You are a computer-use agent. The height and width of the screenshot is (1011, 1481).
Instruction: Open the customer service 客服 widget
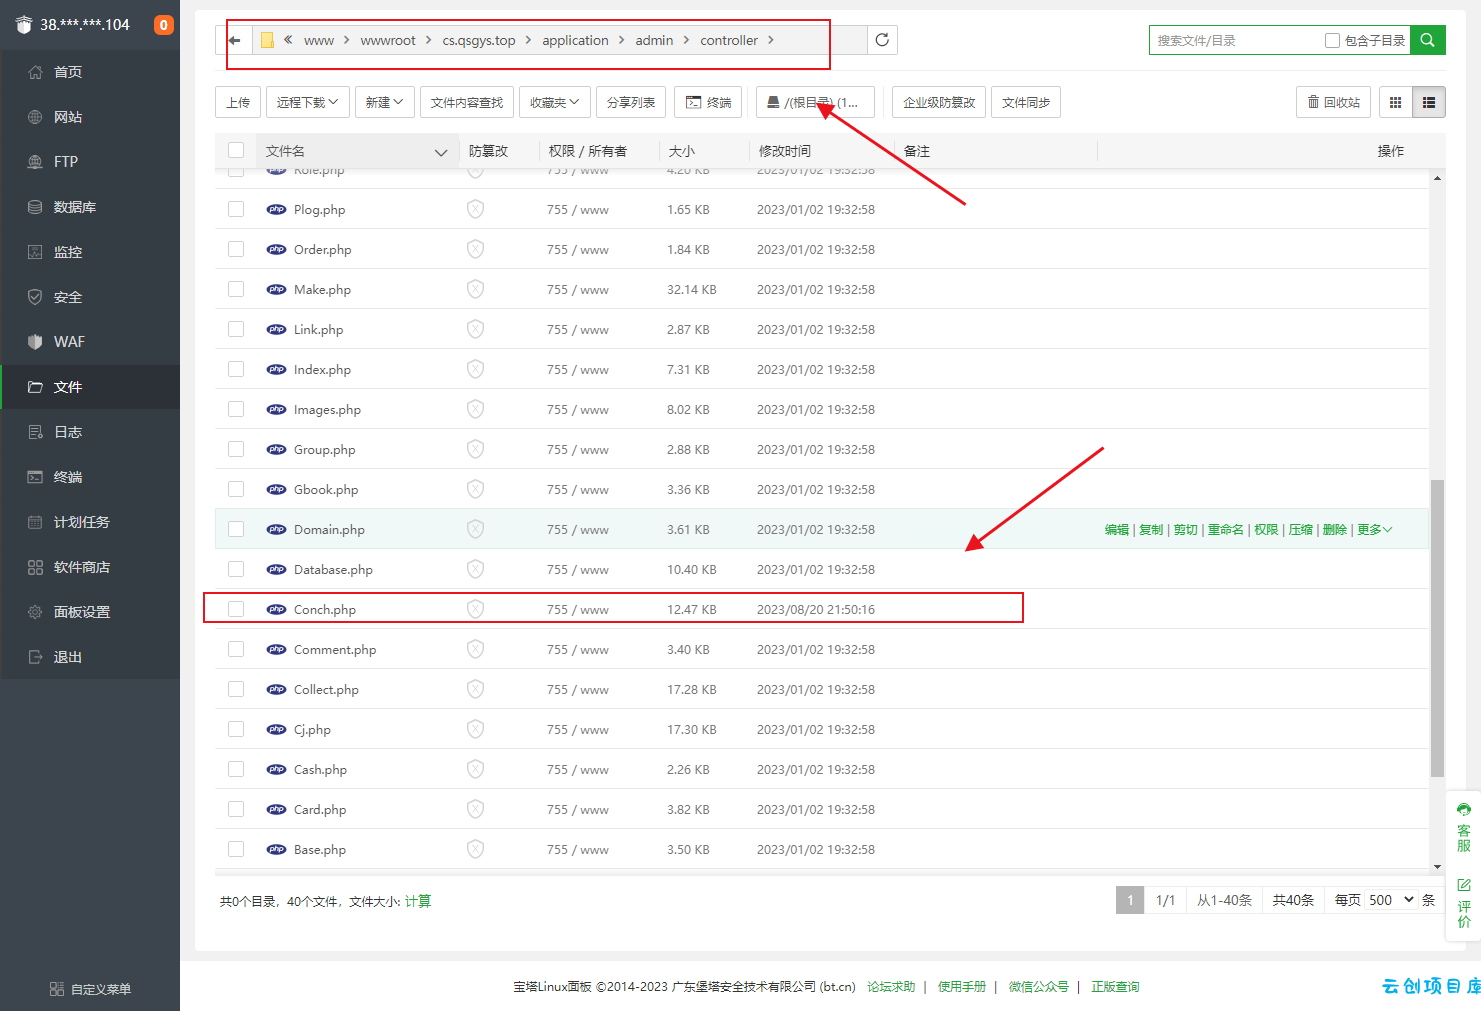[x=1463, y=826]
